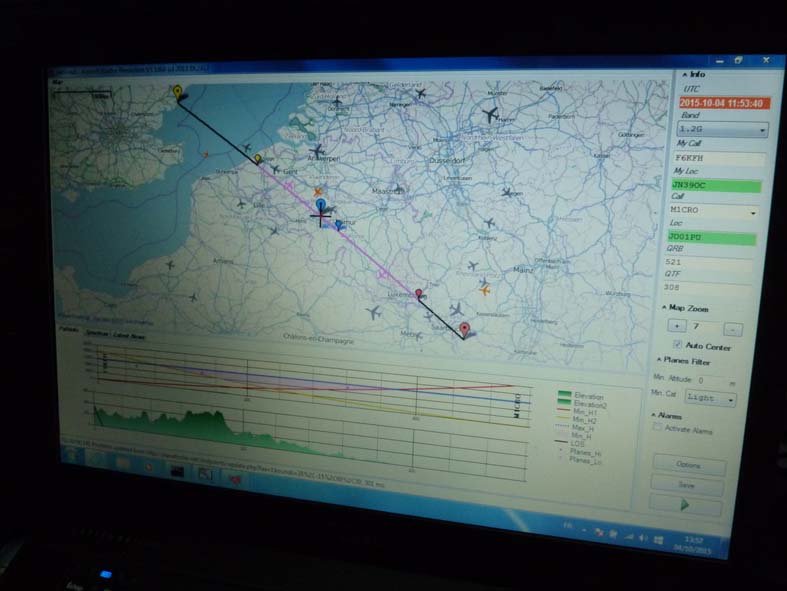The image size is (787, 591).
Task: Click the orange airplane icon near Mainz
Action: [x=485, y=290]
